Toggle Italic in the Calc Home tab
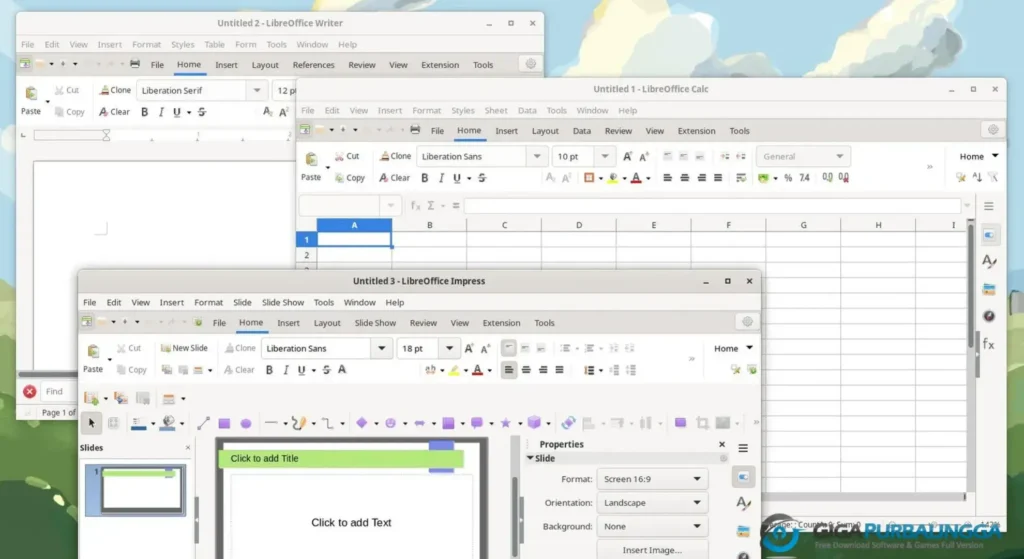This screenshot has height=559, width=1024. [441, 178]
